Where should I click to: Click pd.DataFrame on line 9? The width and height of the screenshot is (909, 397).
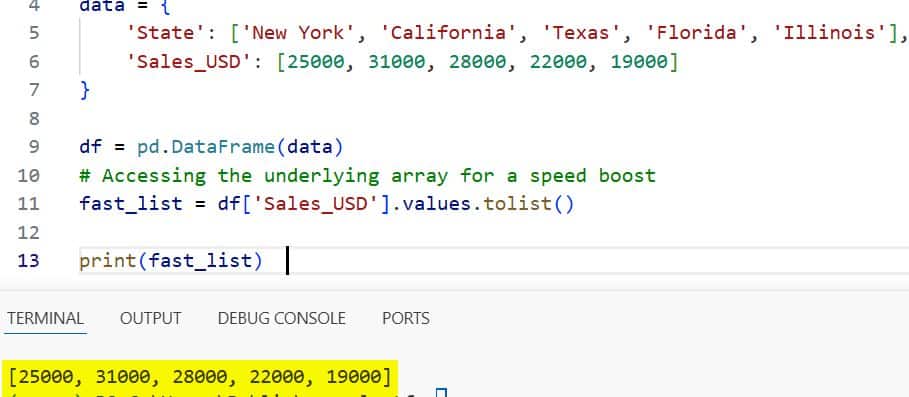pos(206,147)
